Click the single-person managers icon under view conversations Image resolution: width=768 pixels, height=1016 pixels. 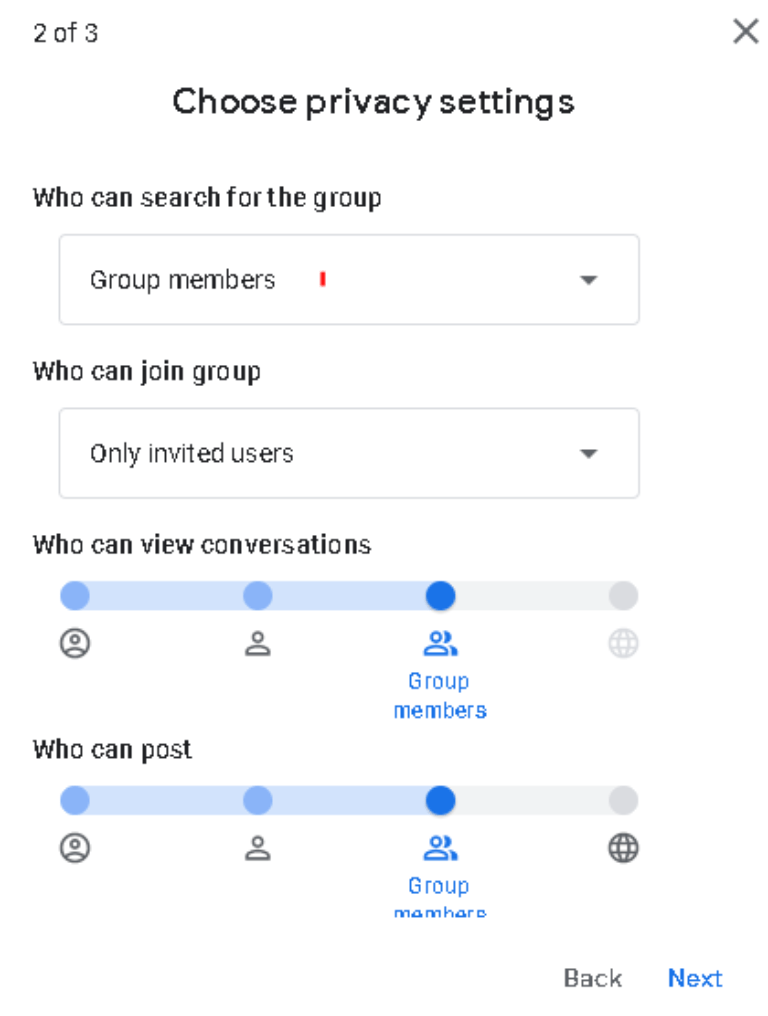pos(257,644)
